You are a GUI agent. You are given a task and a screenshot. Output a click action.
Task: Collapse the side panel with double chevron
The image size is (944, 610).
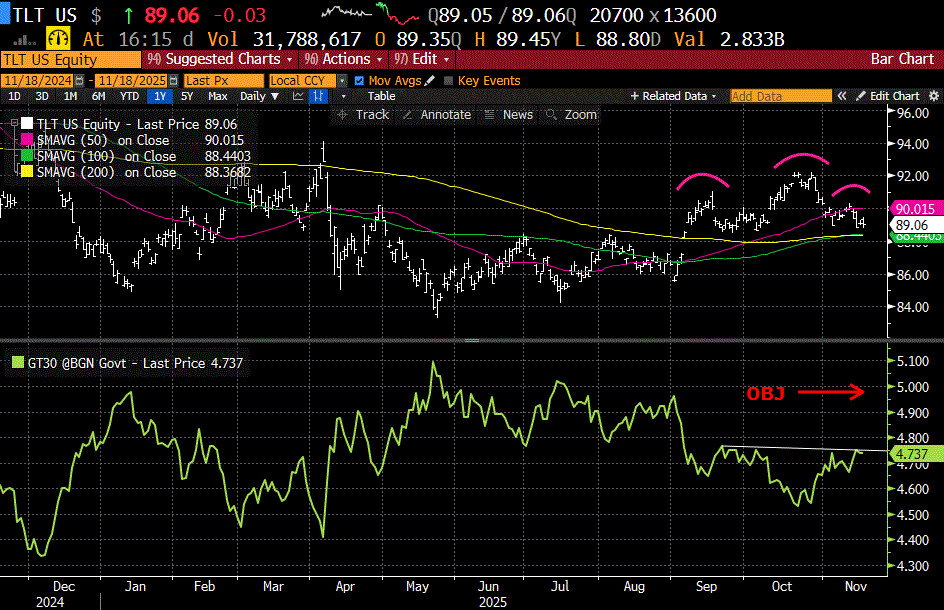pyautogui.click(x=842, y=96)
